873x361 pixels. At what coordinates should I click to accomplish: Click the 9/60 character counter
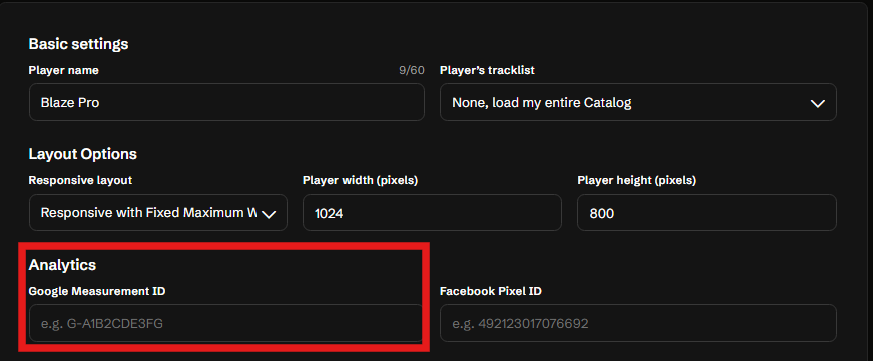point(411,70)
